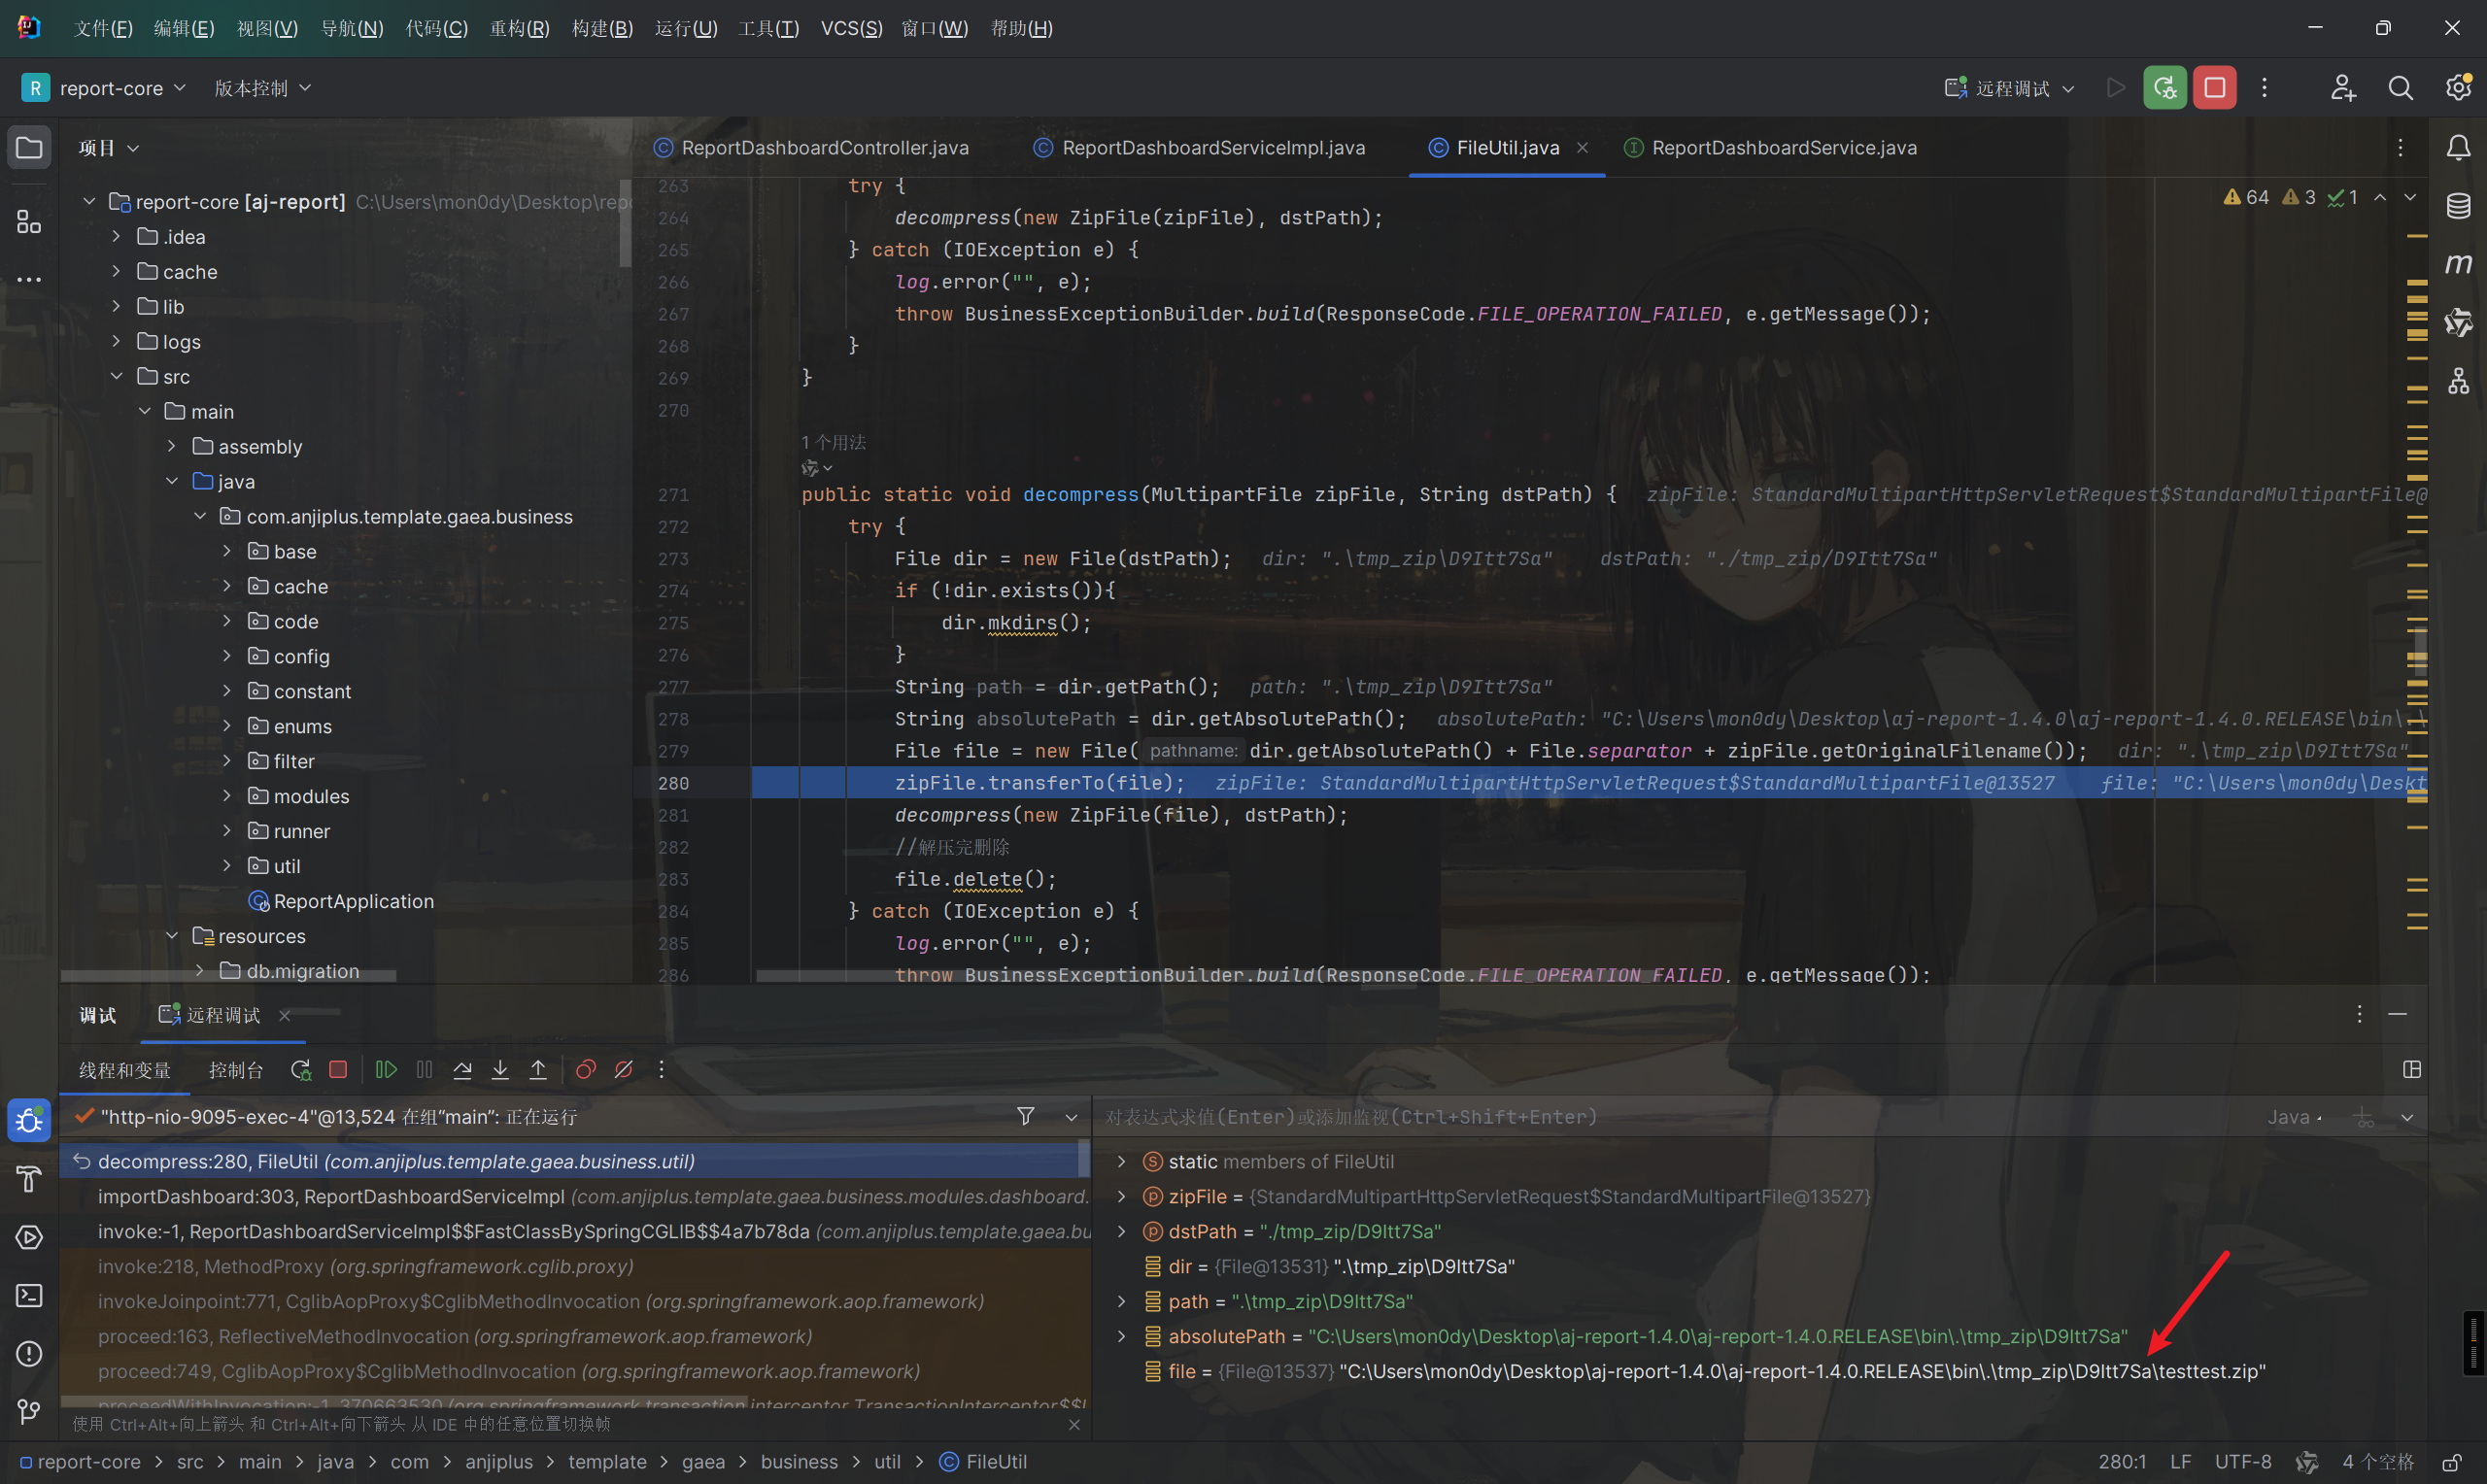Click the UTF-8 encoding status widget

point(2243,1463)
